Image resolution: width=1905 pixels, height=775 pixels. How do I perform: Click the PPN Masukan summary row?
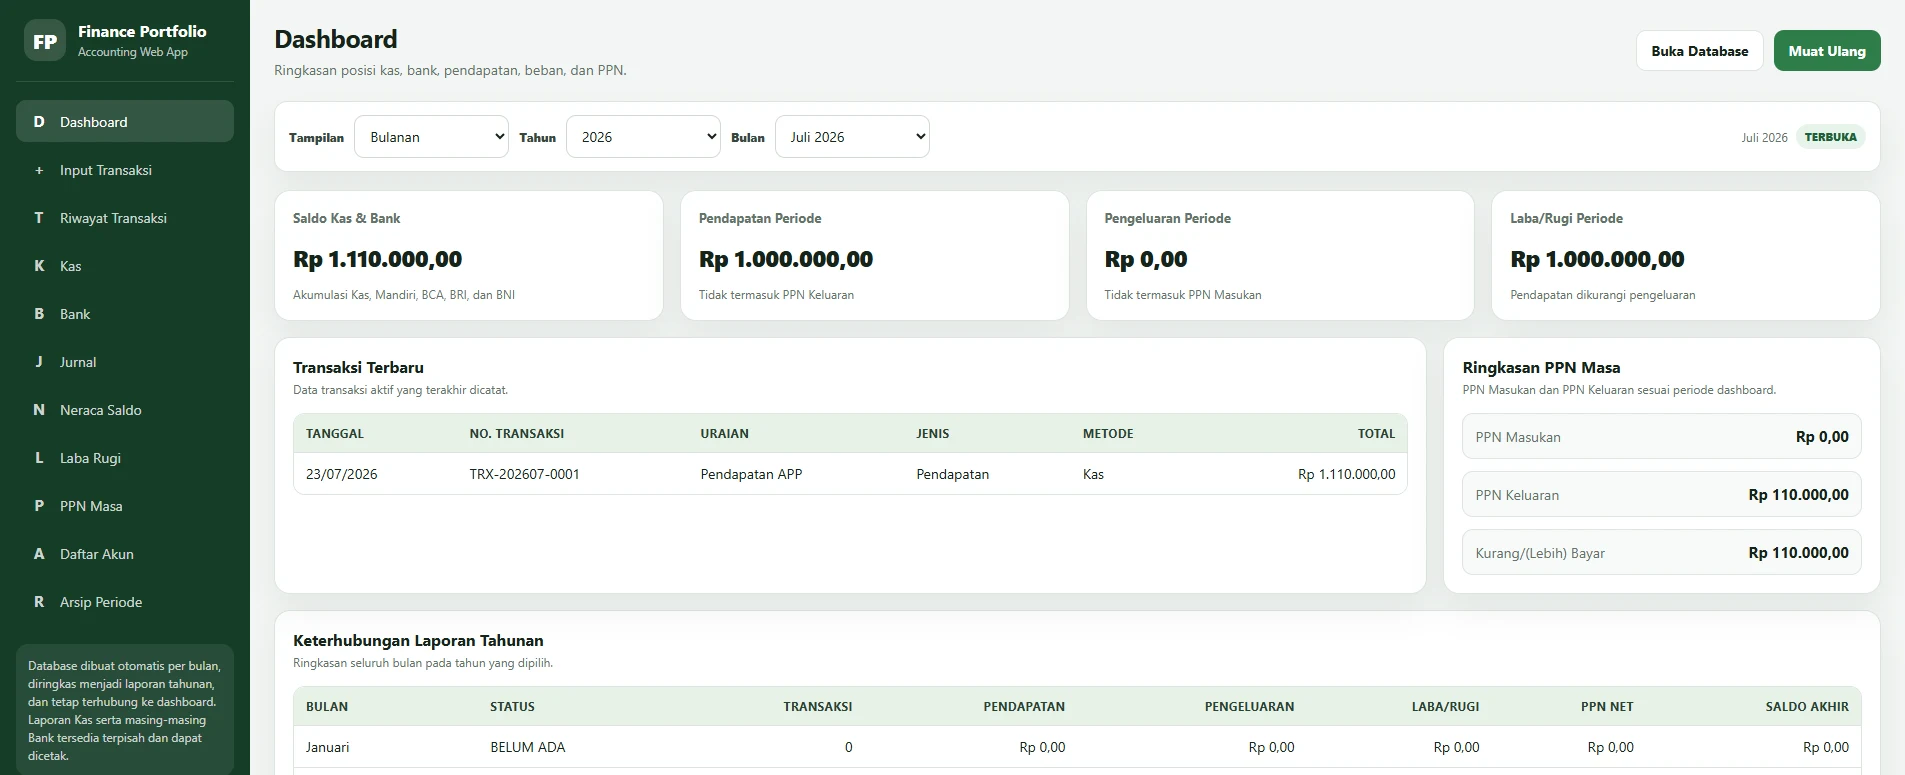tap(1662, 437)
